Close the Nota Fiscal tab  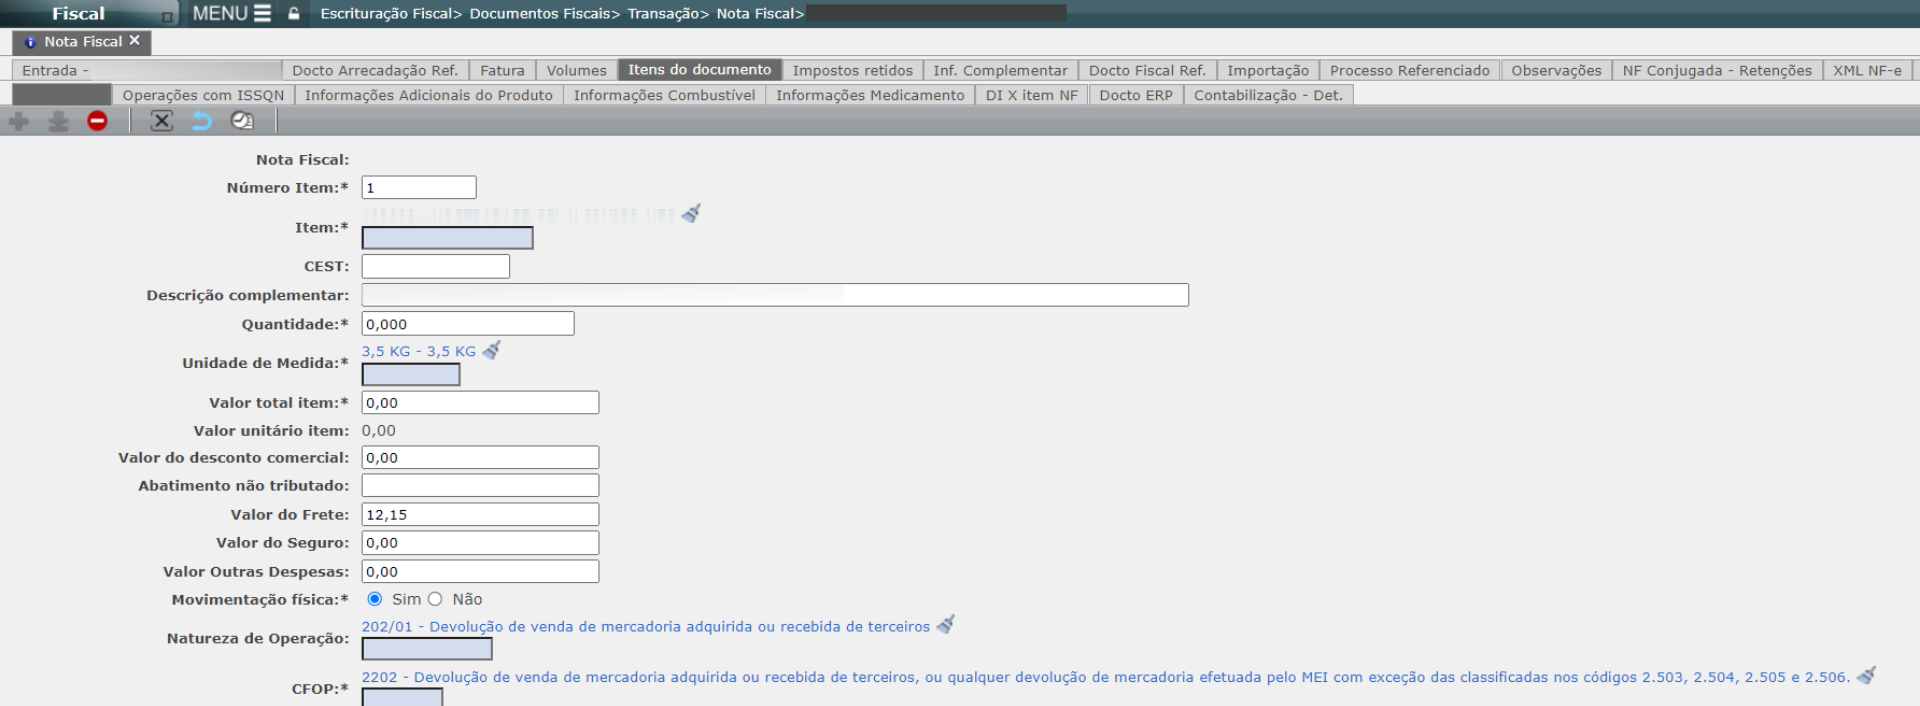coord(134,41)
